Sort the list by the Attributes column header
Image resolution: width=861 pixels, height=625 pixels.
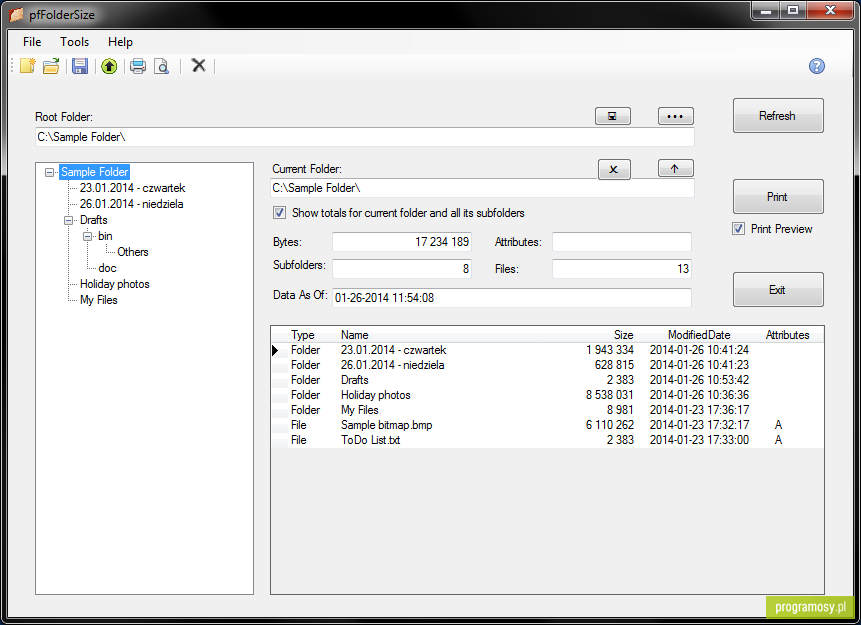[787, 334]
